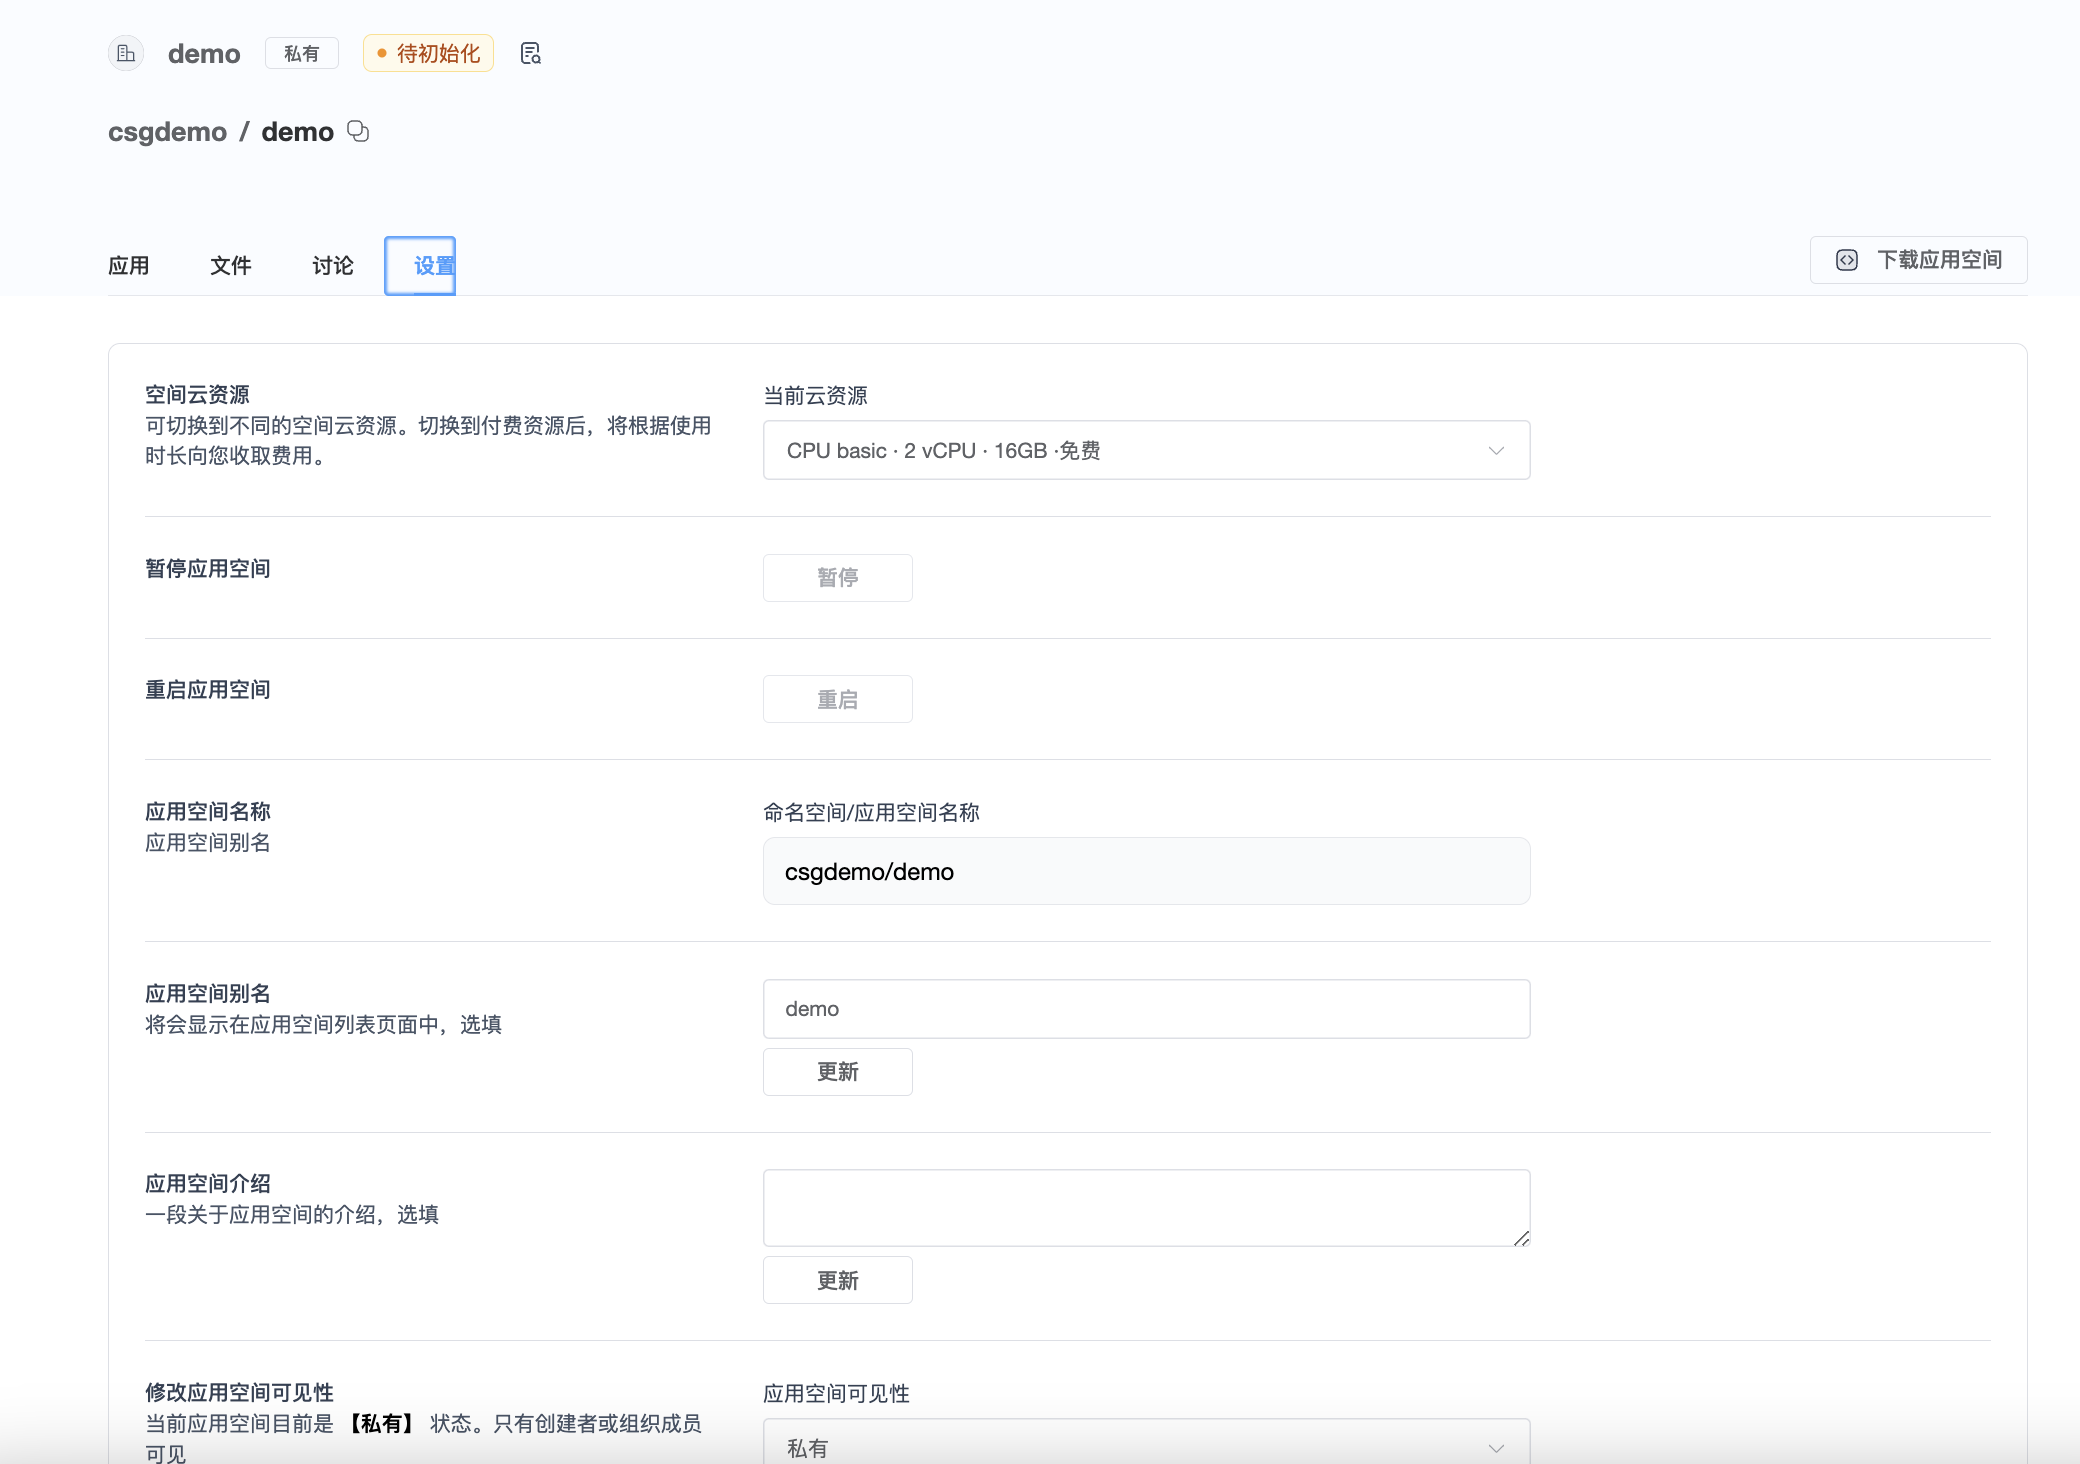The image size is (2080, 1464).
Task: Expand the CPU basic cloud resource dropdown
Action: (x=1145, y=450)
